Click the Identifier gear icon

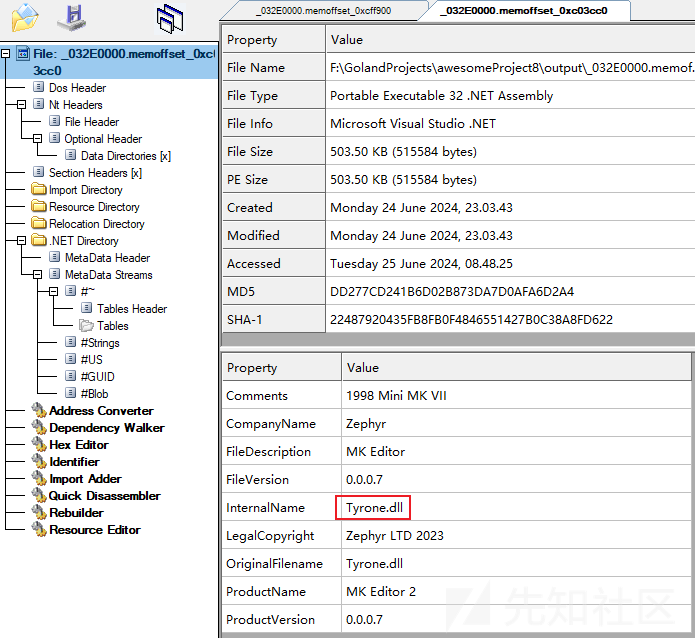point(39,461)
